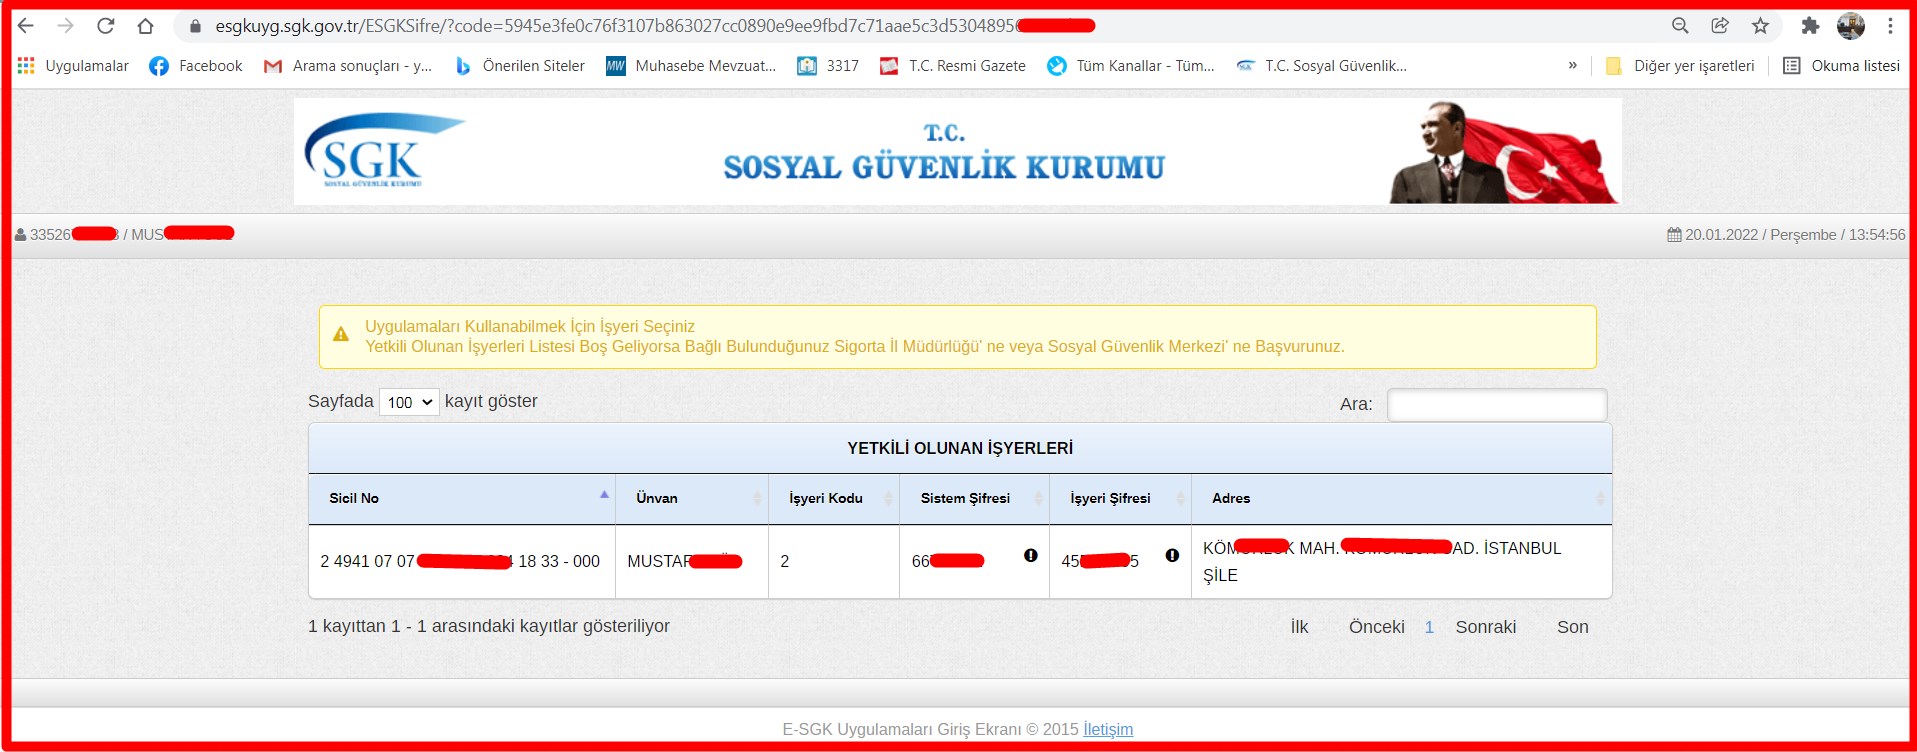The width and height of the screenshot is (1917, 752).
Task: Open the Okuma listesi reading list
Action: [x=1841, y=66]
